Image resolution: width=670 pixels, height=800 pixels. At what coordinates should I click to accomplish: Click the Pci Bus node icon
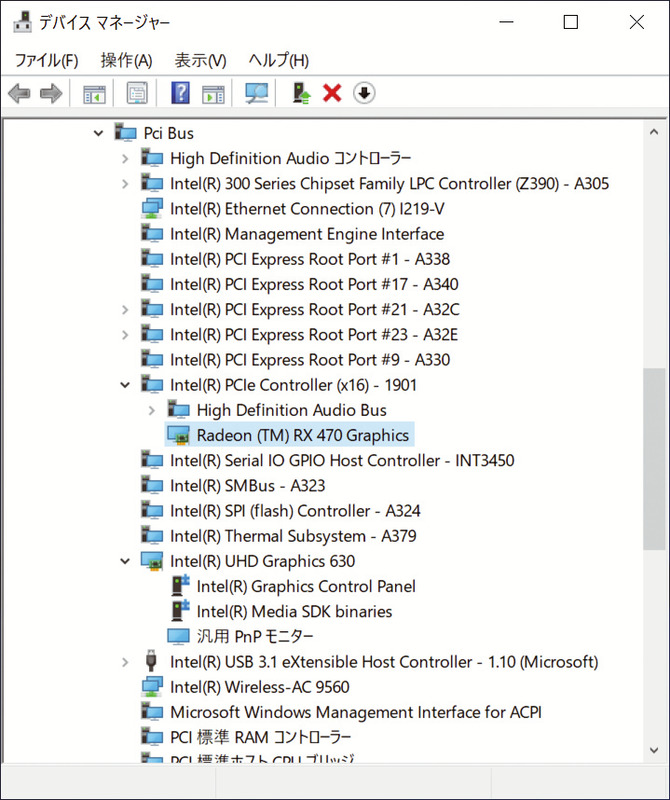click(x=125, y=133)
